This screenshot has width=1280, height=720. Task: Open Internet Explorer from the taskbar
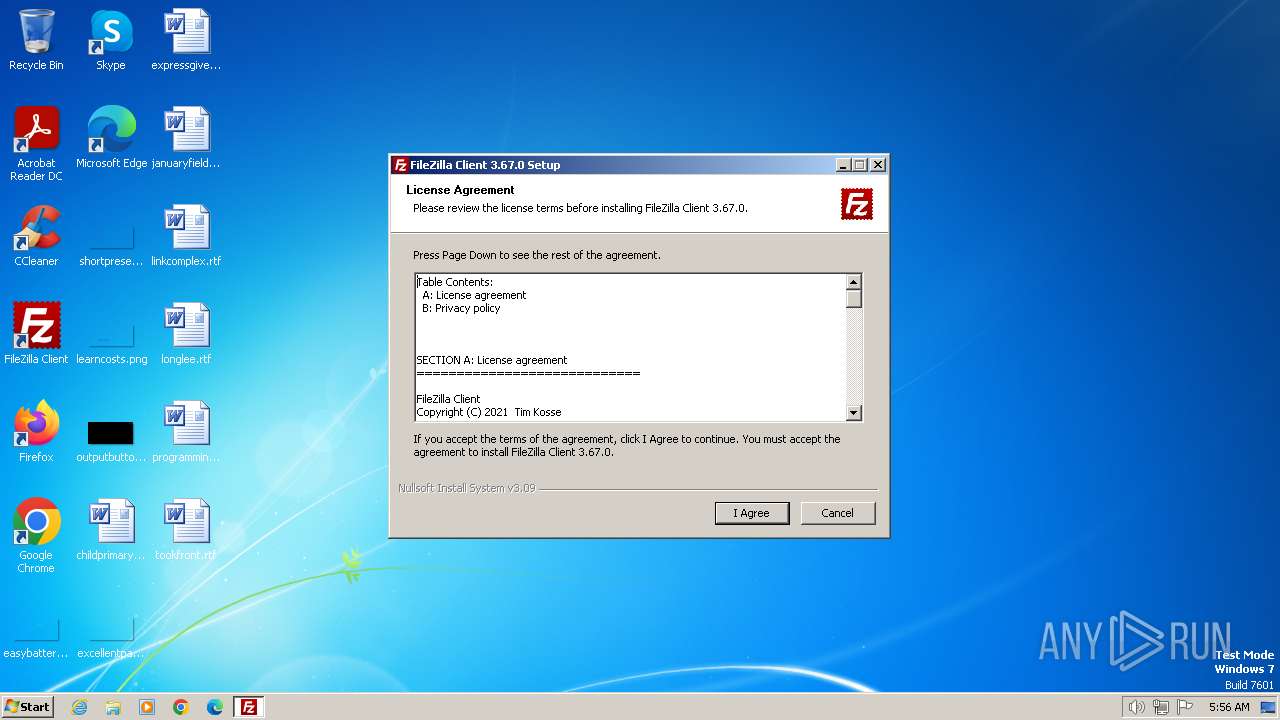tap(79, 707)
